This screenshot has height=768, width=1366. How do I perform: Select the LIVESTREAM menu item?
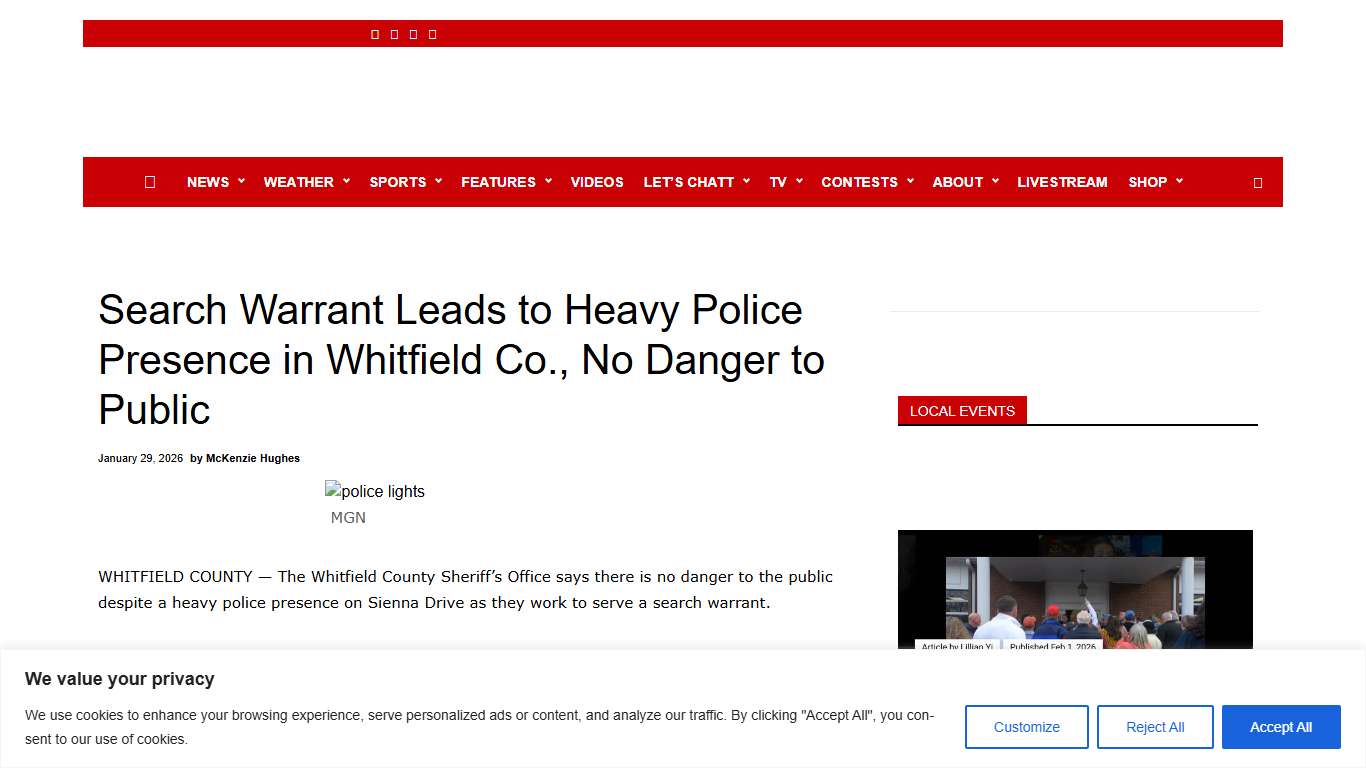tap(1062, 182)
